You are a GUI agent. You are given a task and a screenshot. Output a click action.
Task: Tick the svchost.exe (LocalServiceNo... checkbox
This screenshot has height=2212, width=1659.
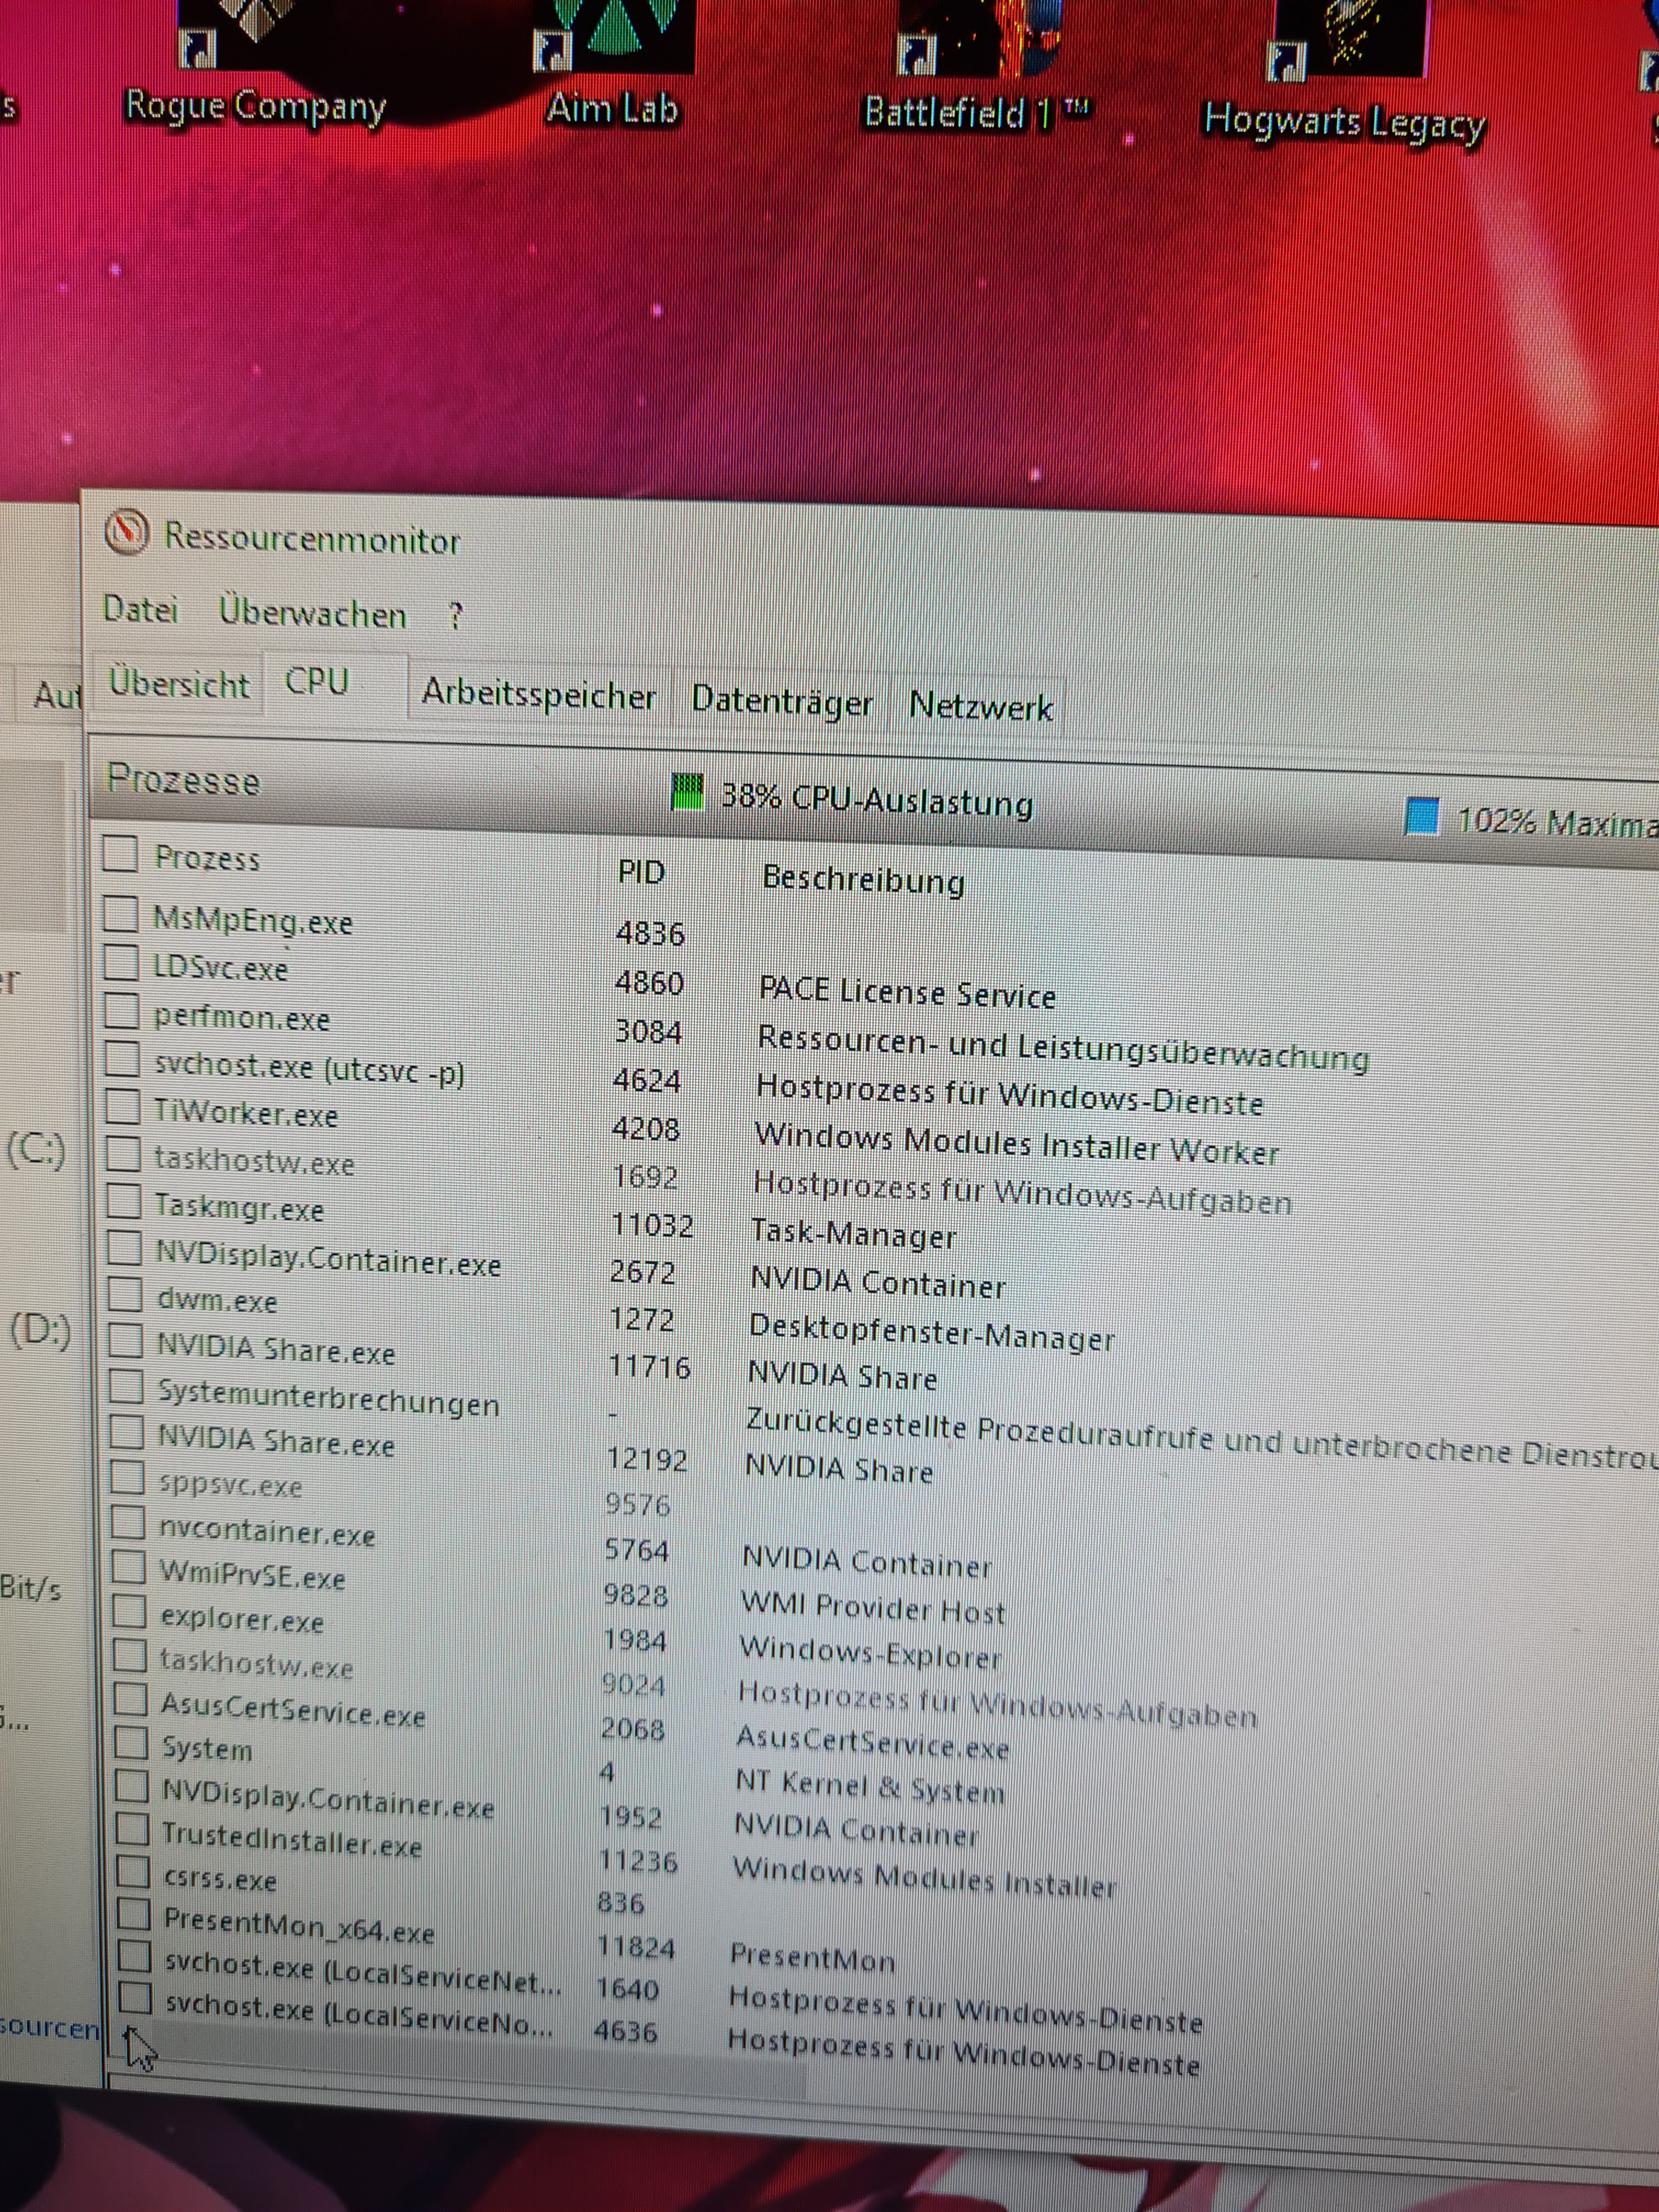click(135, 1997)
